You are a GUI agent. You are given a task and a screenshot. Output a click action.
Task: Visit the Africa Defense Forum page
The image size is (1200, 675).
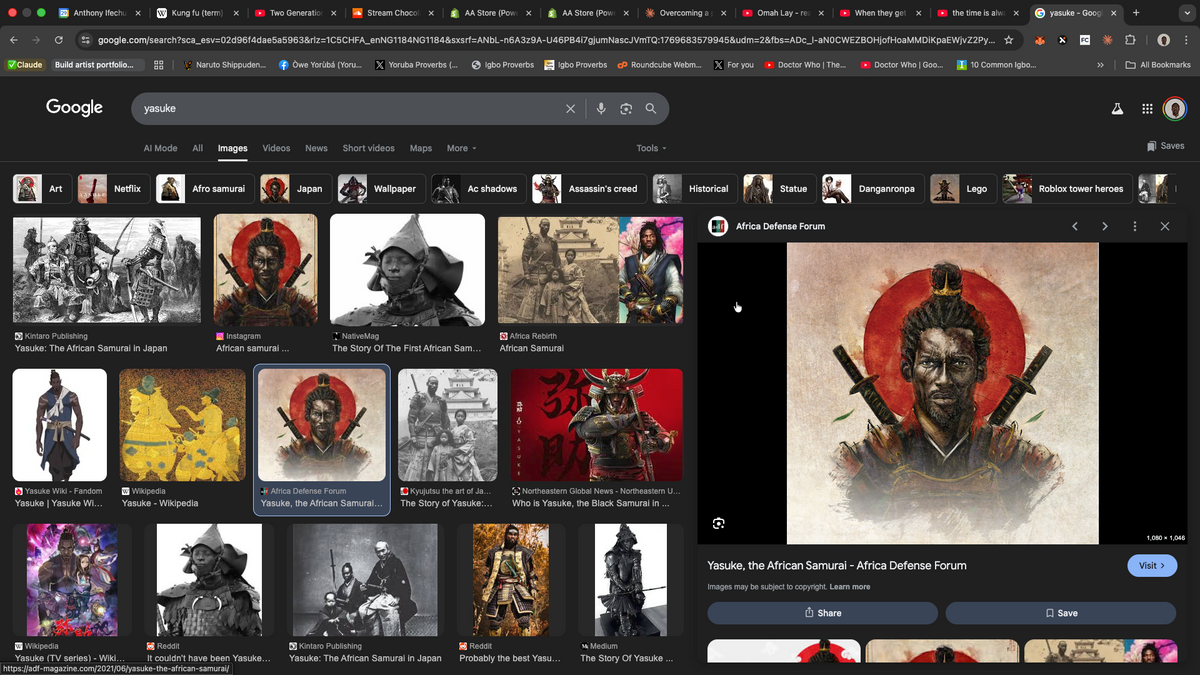(1151, 565)
